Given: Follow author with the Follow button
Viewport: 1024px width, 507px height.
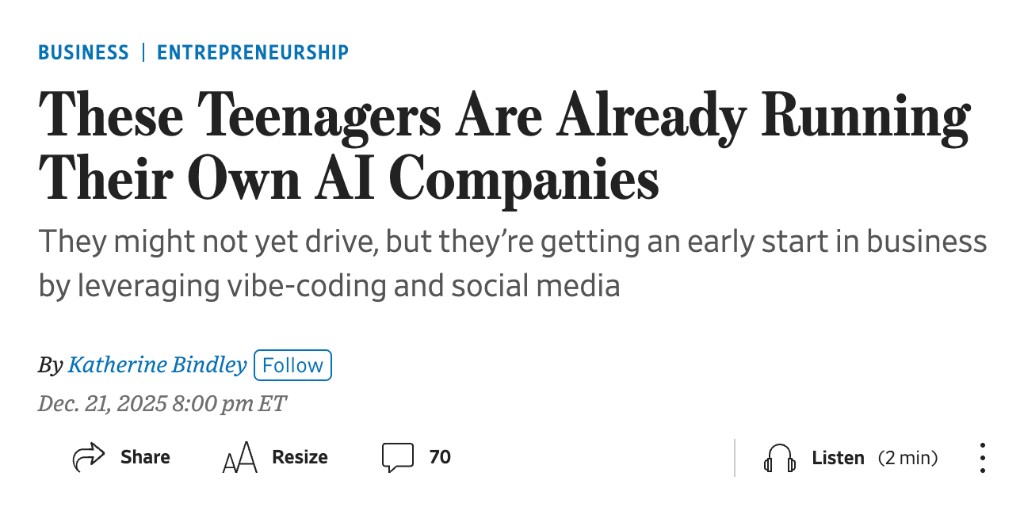Looking at the screenshot, I should [293, 365].
